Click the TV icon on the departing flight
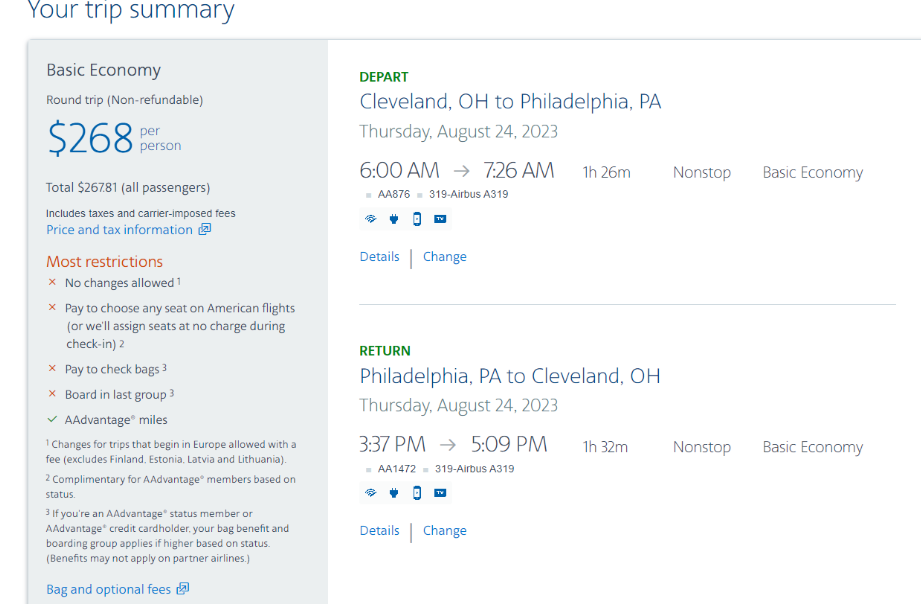The width and height of the screenshot is (921, 604). point(440,219)
